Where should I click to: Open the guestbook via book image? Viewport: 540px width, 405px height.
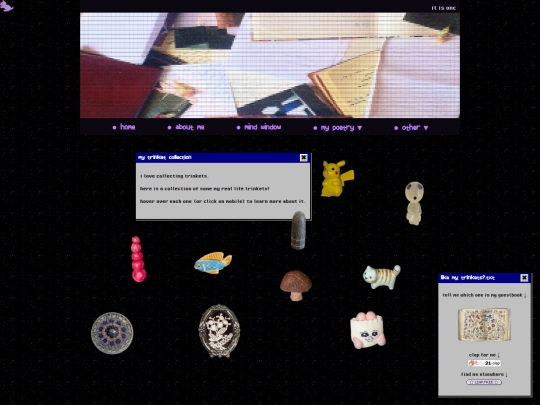(x=484, y=324)
